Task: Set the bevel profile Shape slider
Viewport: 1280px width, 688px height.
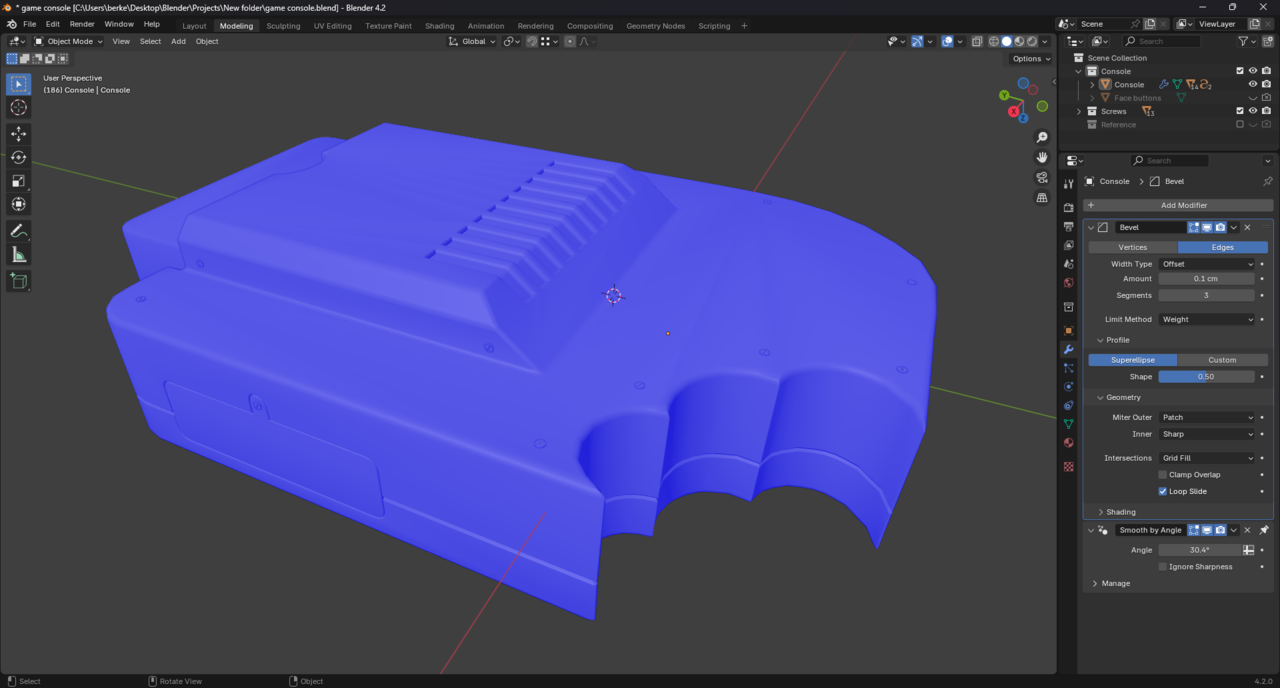Action: [1207, 376]
